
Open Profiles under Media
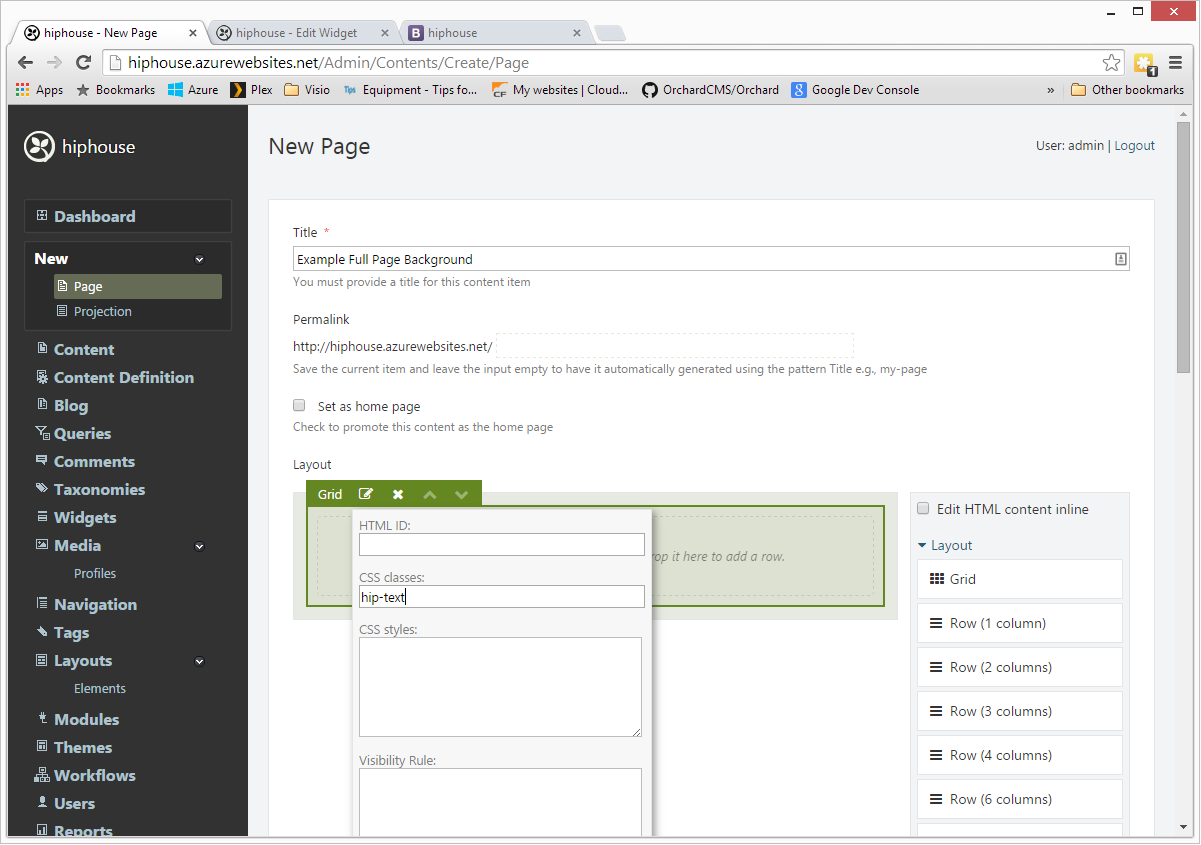(x=95, y=573)
